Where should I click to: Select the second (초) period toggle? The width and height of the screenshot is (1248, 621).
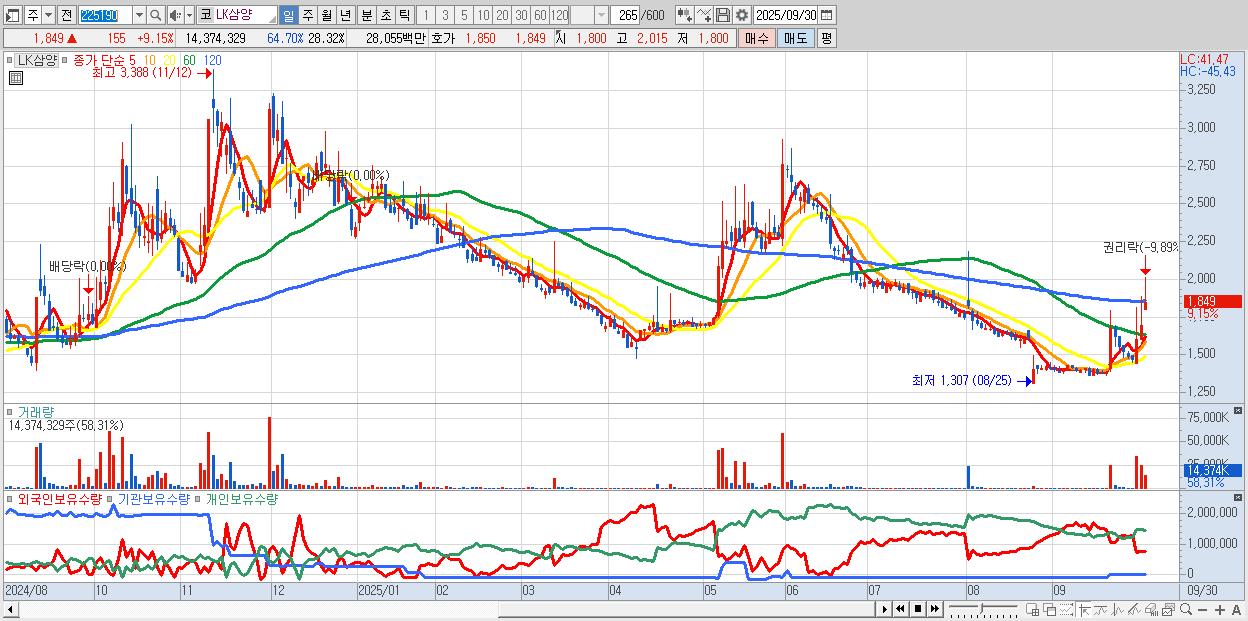(385, 15)
